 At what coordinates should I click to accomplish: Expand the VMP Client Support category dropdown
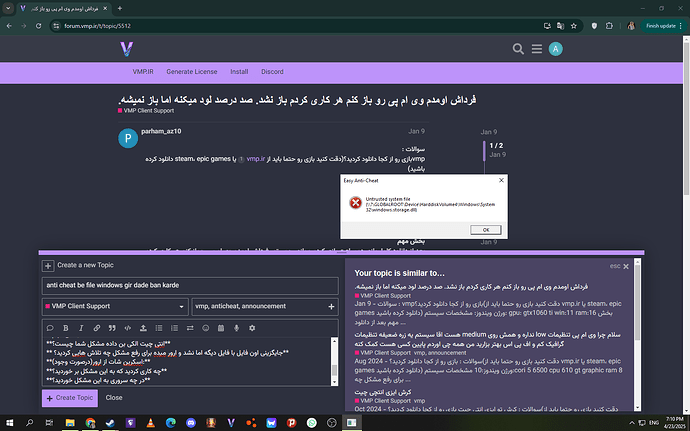(x=115, y=306)
